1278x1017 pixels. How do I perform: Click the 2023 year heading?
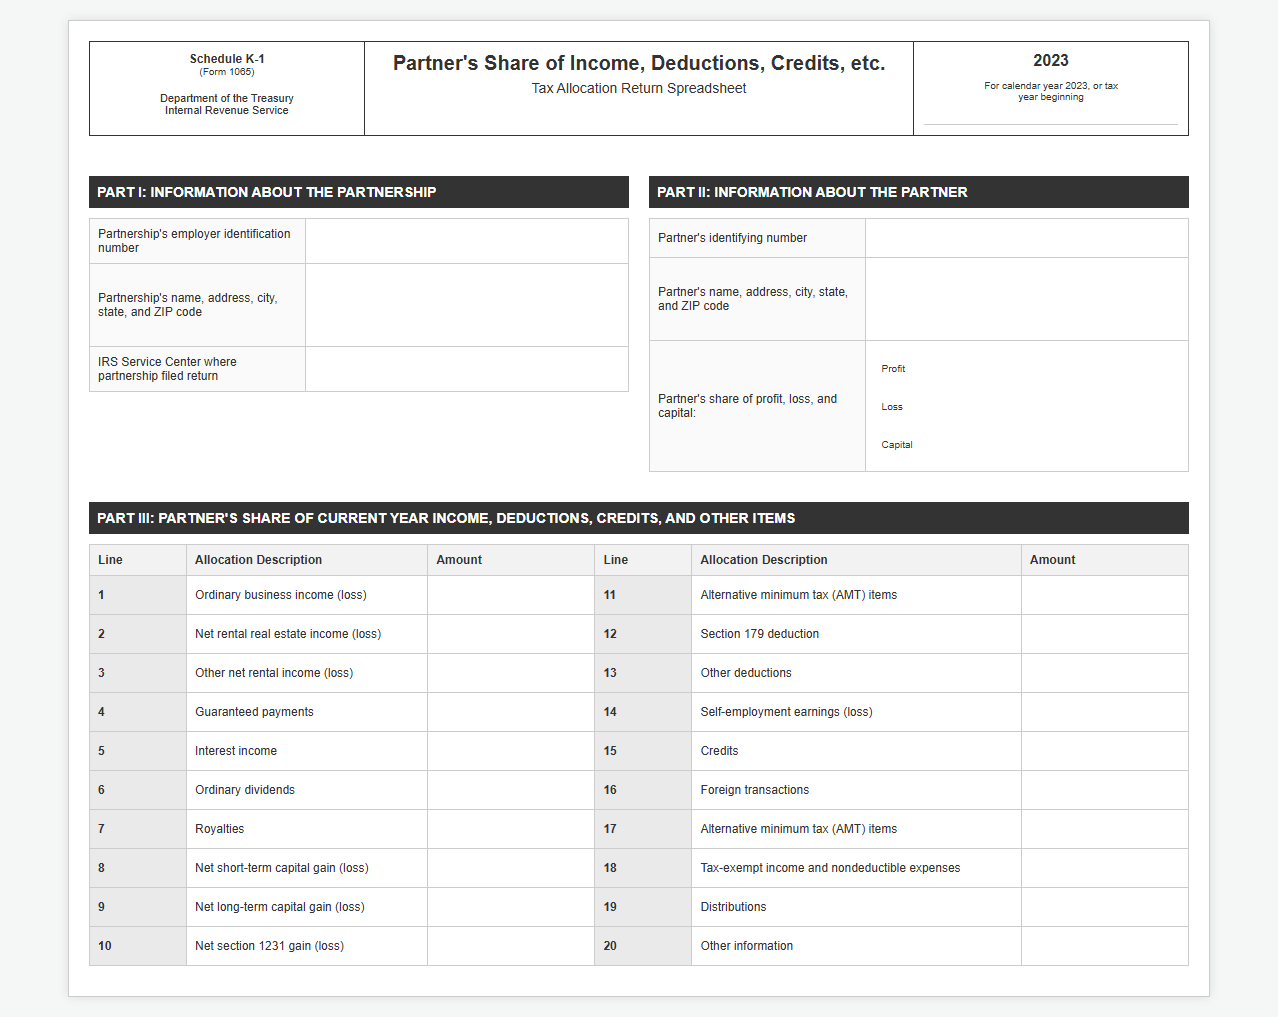tap(1051, 61)
